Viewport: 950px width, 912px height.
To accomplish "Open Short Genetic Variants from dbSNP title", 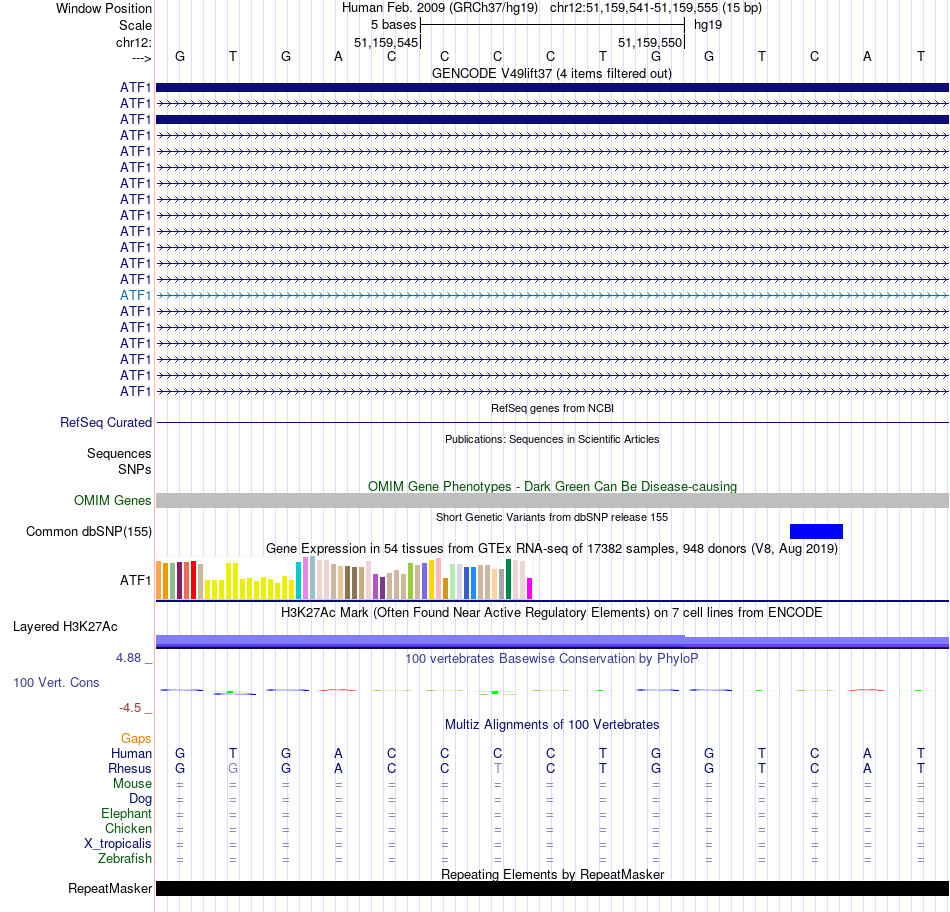I will point(552,517).
